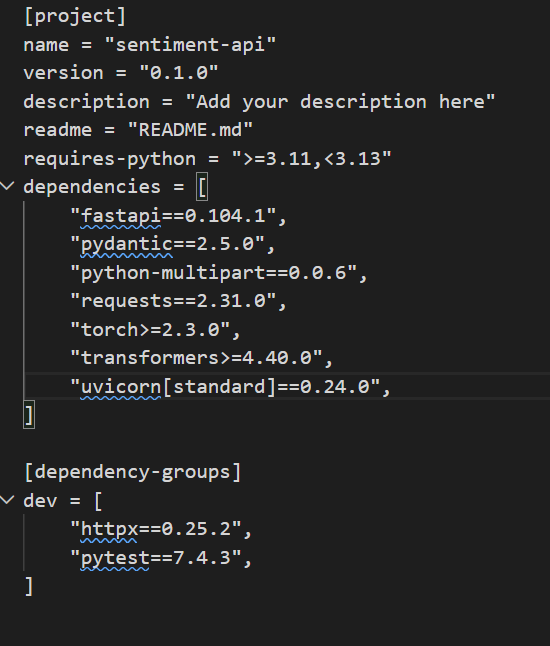Viewport: 550px width, 646px height.
Task: Click the pytest package name
Action: tap(115, 558)
